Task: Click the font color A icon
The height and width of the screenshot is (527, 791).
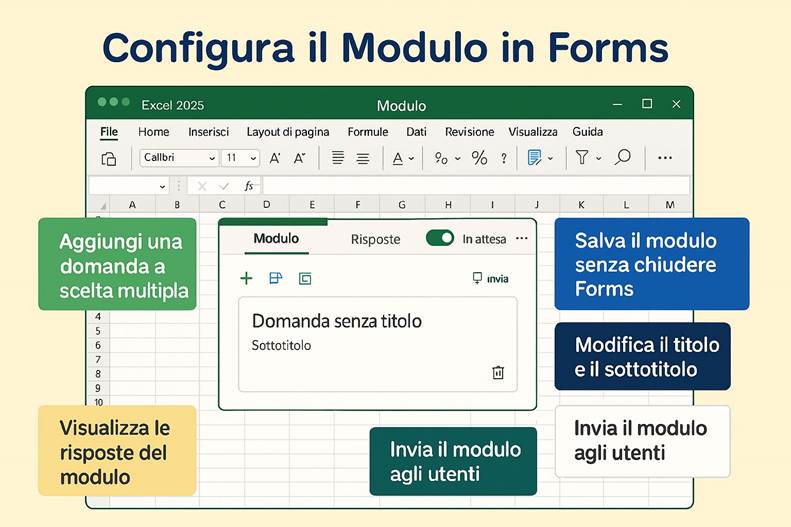Action: pos(398,159)
